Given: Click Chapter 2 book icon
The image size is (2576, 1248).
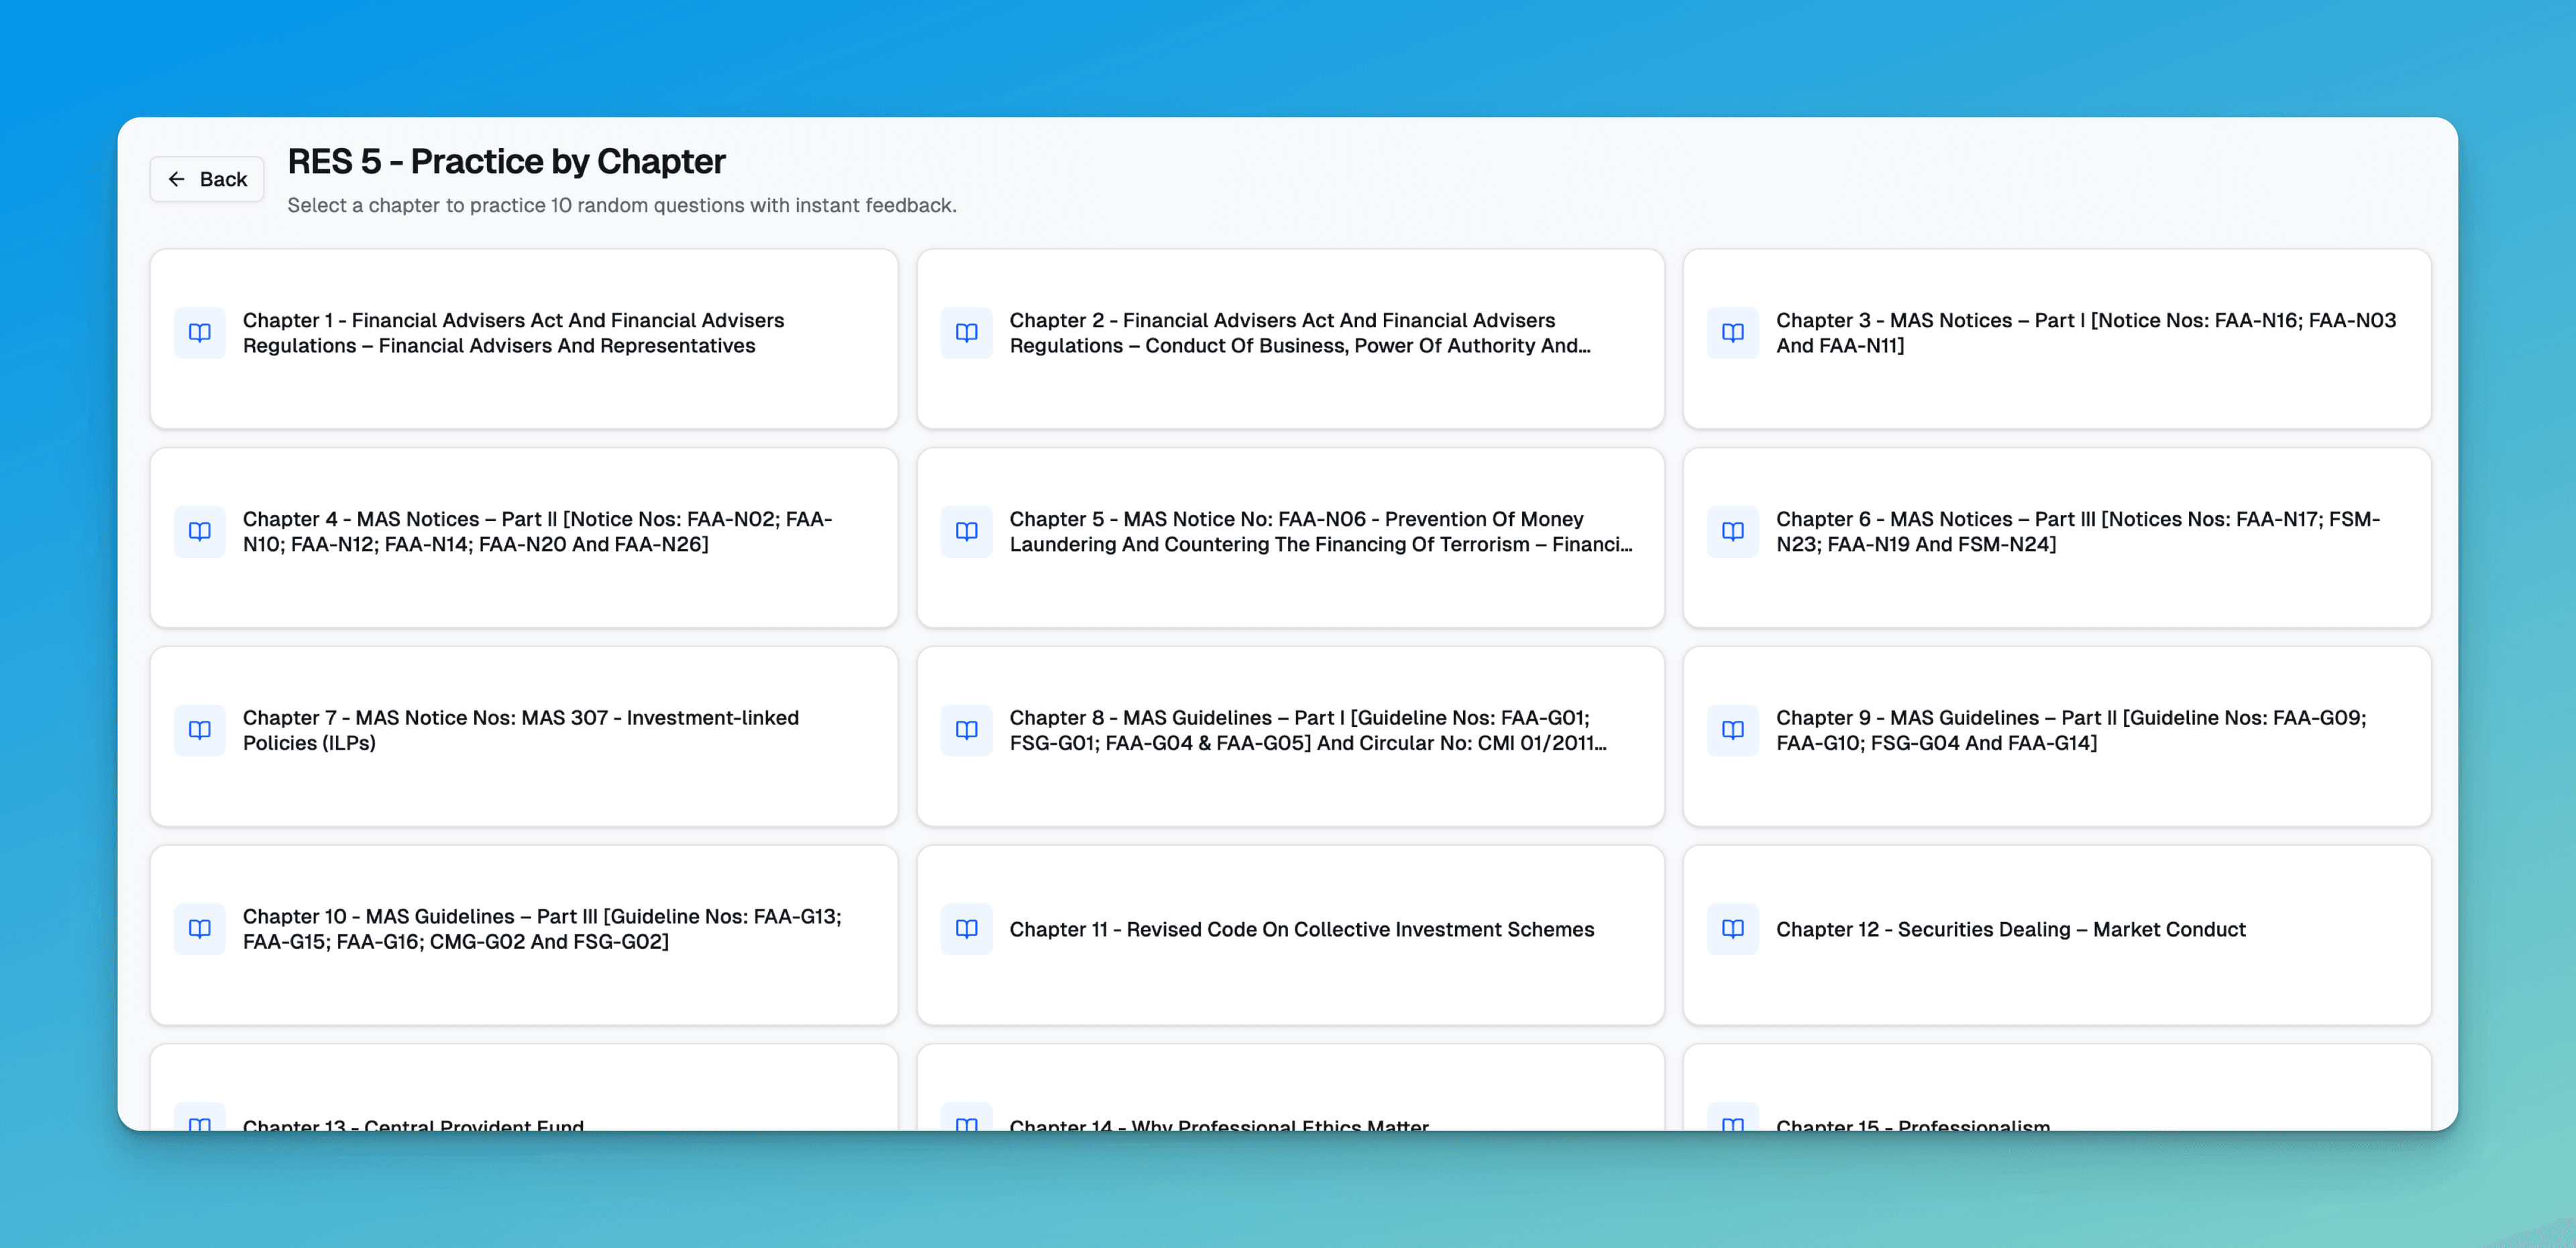Looking at the screenshot, I should (966, 333).
